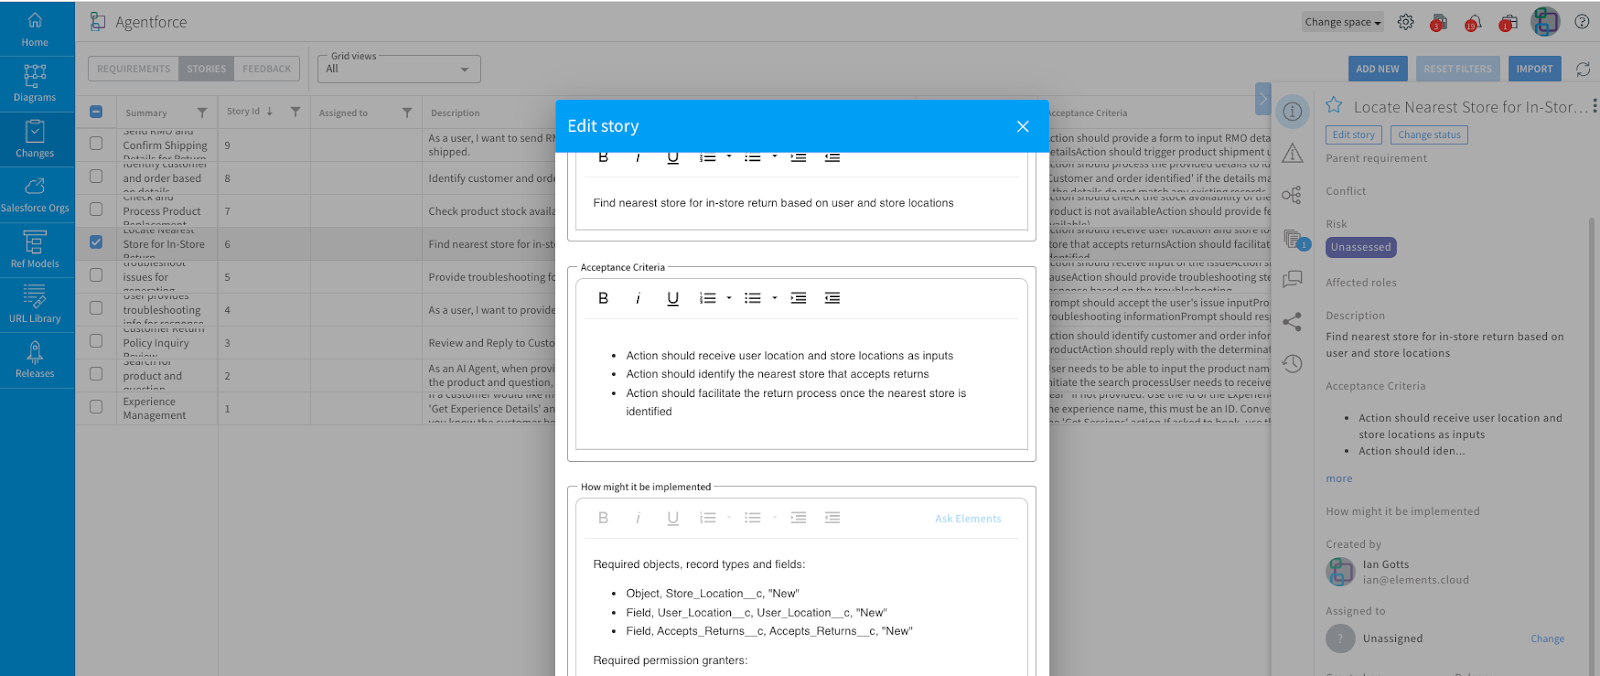Open the URL Library

35,304
